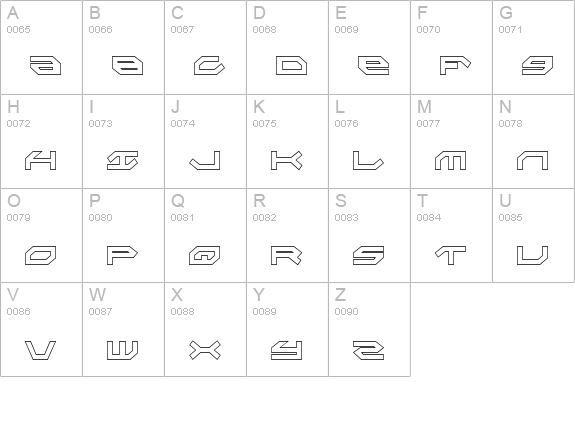Pick the V character cell 0086
The height and width of the screenshot is (421, 575).
(x=41, y=329)
